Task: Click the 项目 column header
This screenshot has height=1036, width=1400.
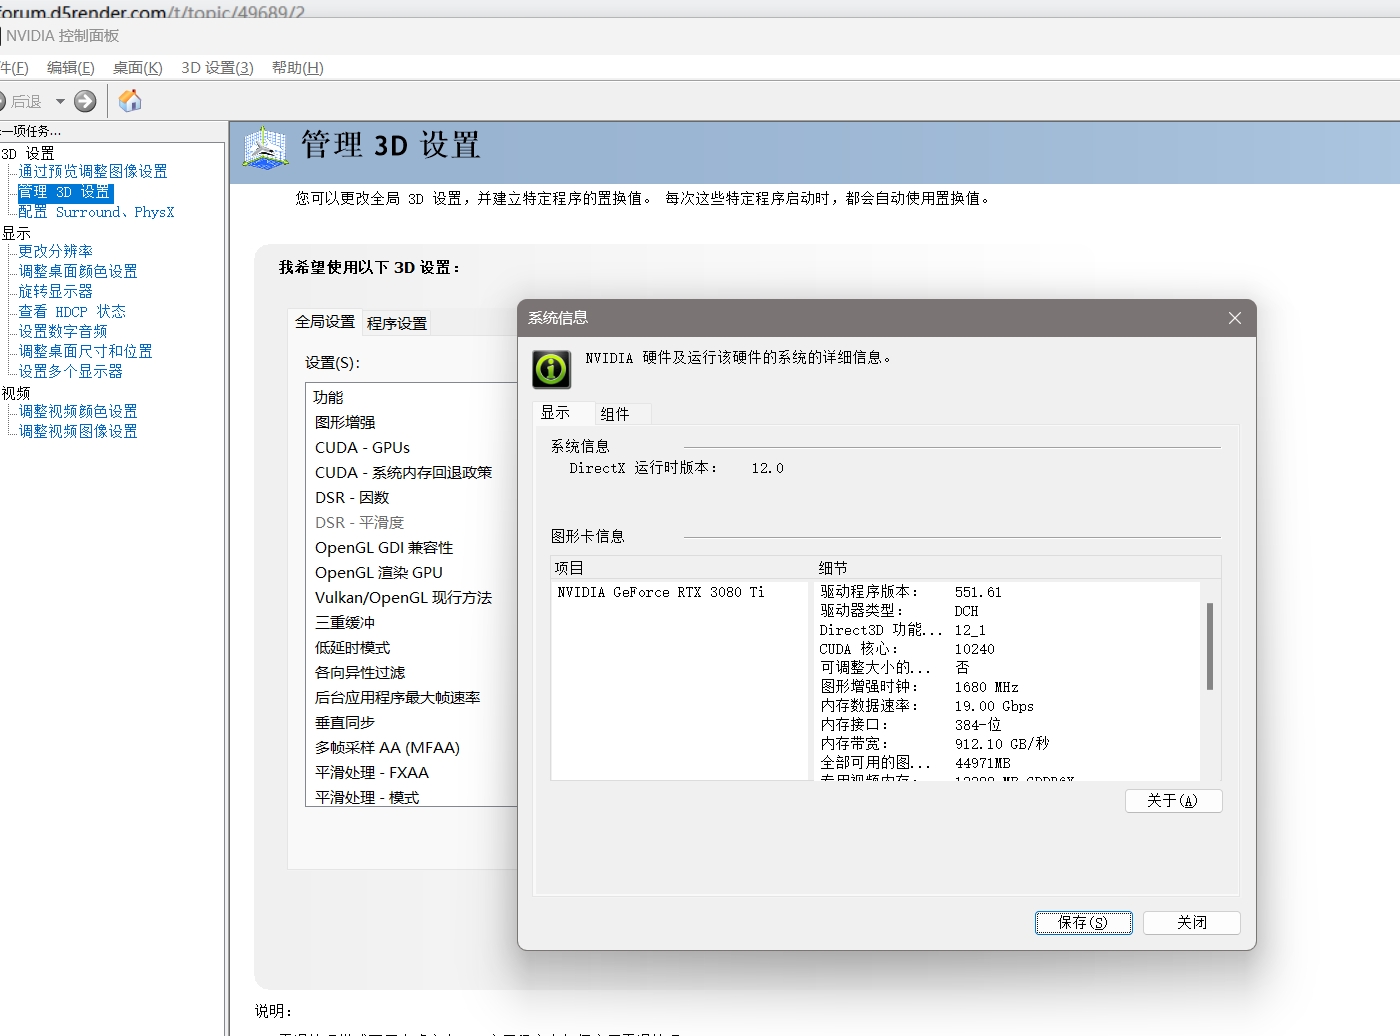Action: pyautogui.click(x=682, y=568)
